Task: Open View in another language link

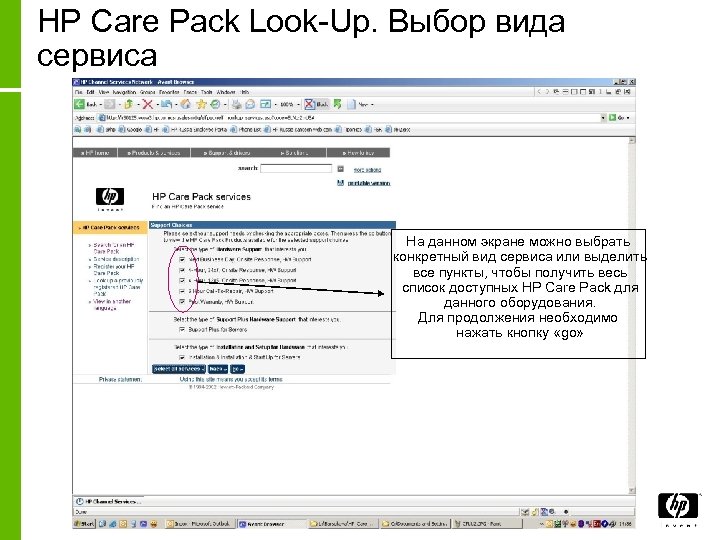Action: [112, 305]
